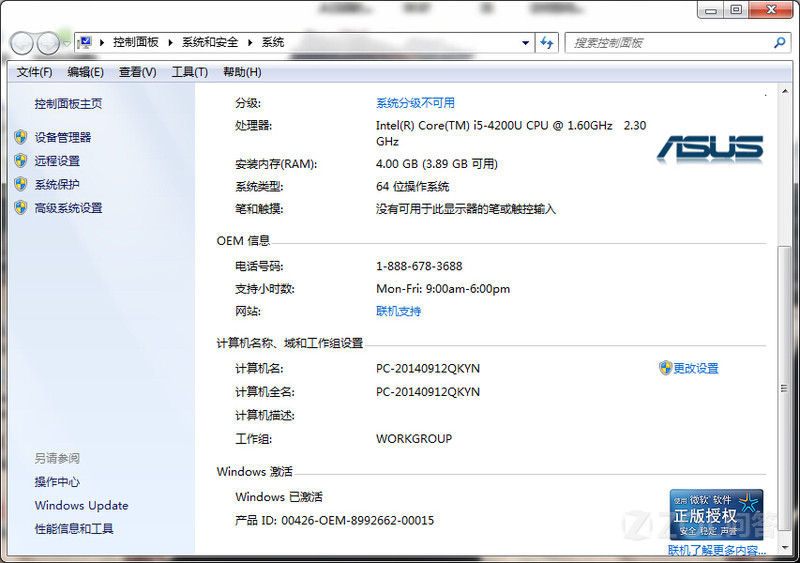Image resolution: width=800 pixels, height=563 pixels.
Task: Click the 计算机全名: PC-20140912QKYN value
Action: click(x=428, y=391)
